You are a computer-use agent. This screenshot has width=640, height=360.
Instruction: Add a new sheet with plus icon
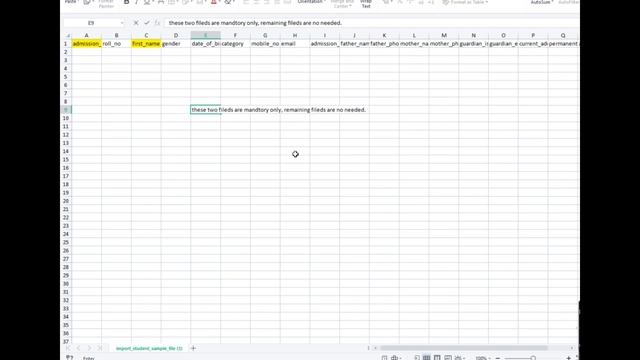tap(193, 348)
